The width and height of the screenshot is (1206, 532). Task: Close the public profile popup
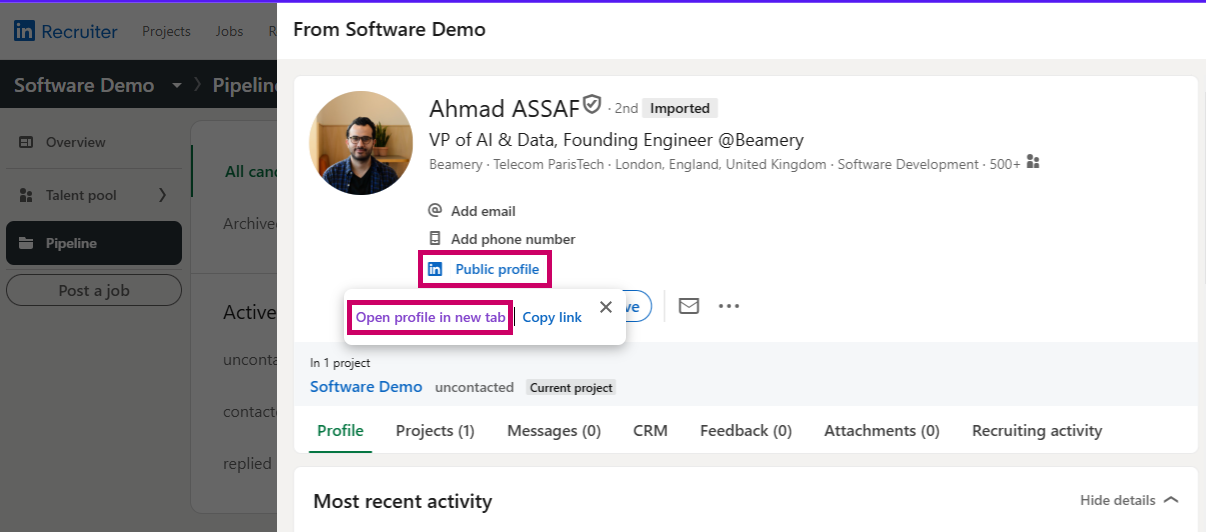click(x=606, y=307)
